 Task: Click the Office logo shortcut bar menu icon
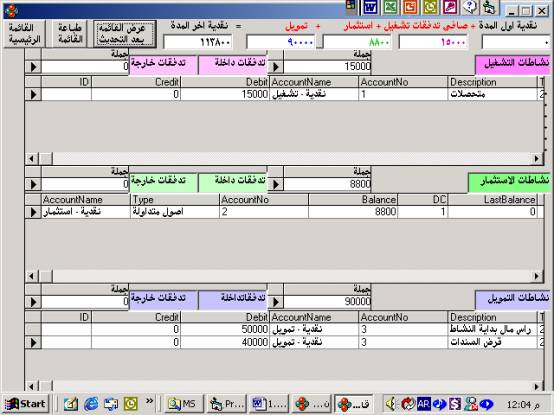351,6
